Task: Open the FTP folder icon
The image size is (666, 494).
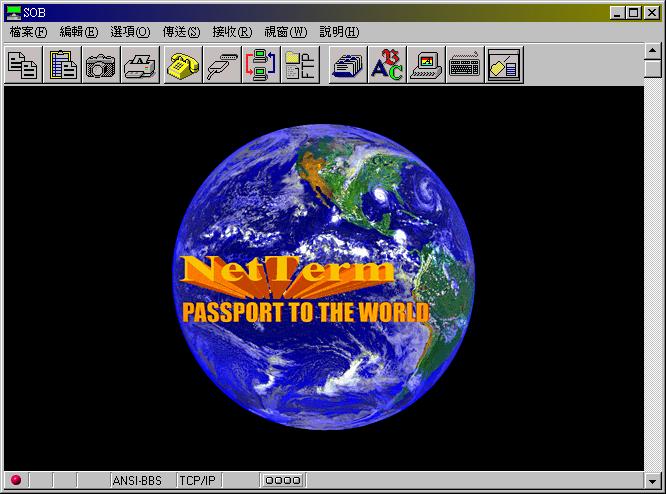Action: [300, 65]
